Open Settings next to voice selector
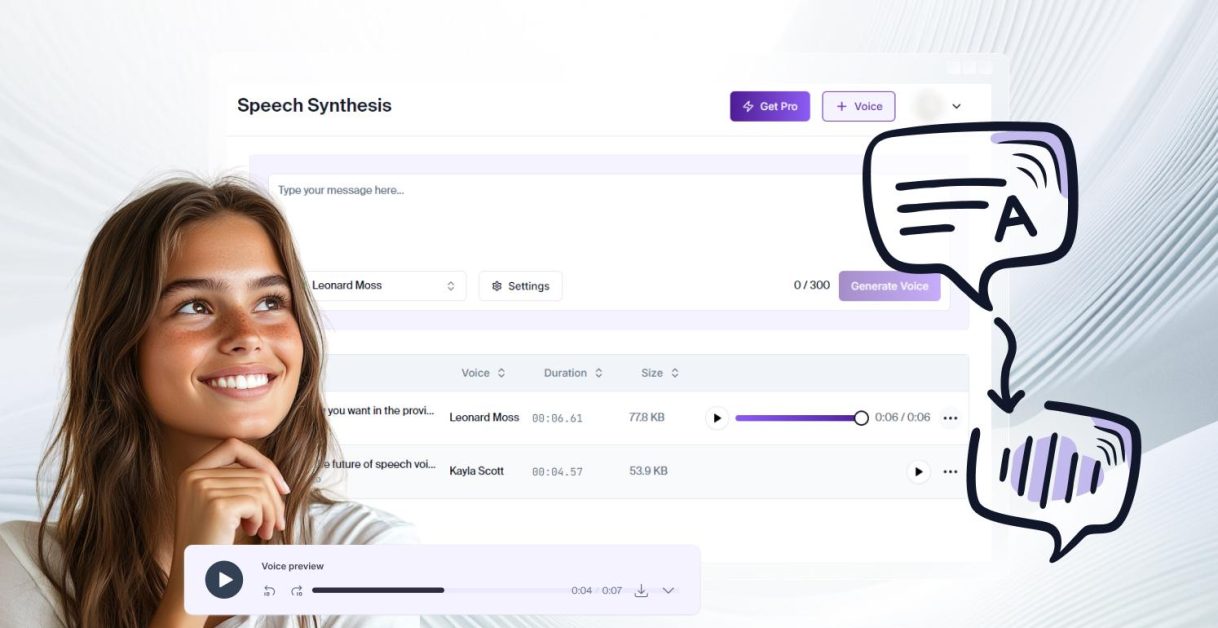1218x628 pixels. click(x=521, y=286)
